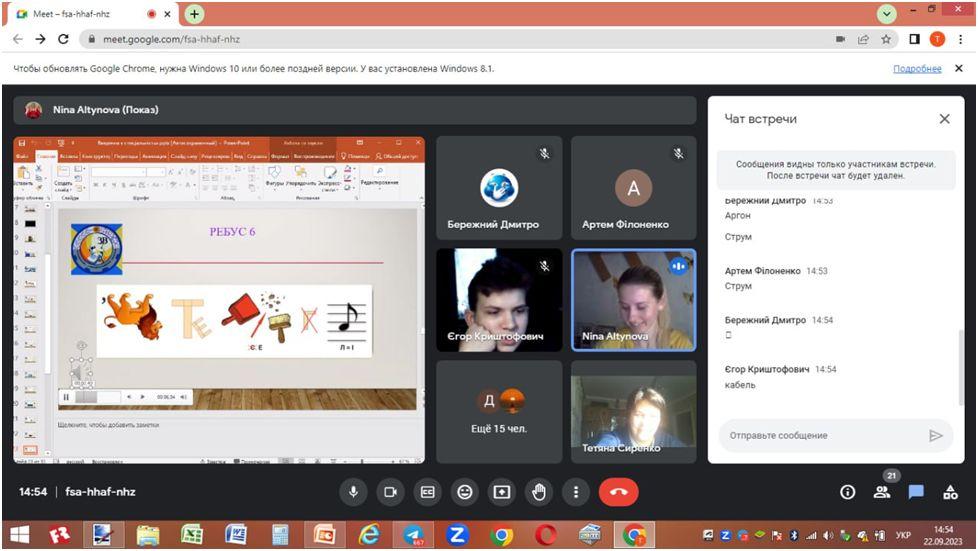Open tab search dropdown arrow
The image size is (978, 551).
[x=886, y=14]
